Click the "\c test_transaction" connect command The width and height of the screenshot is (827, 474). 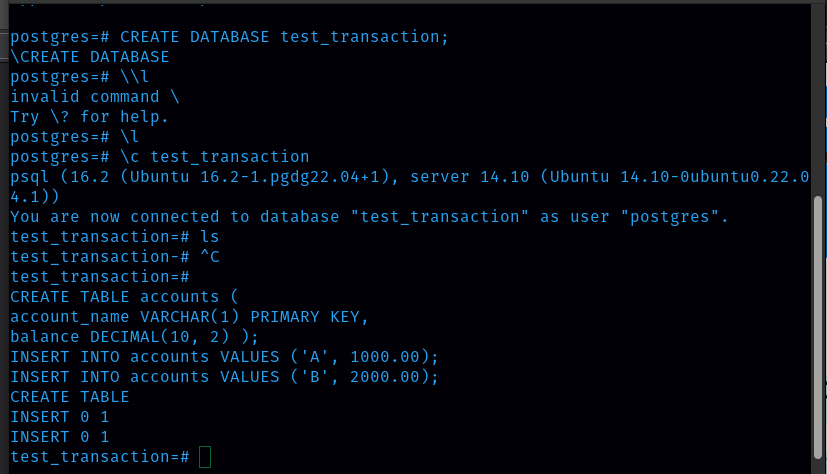215,157
